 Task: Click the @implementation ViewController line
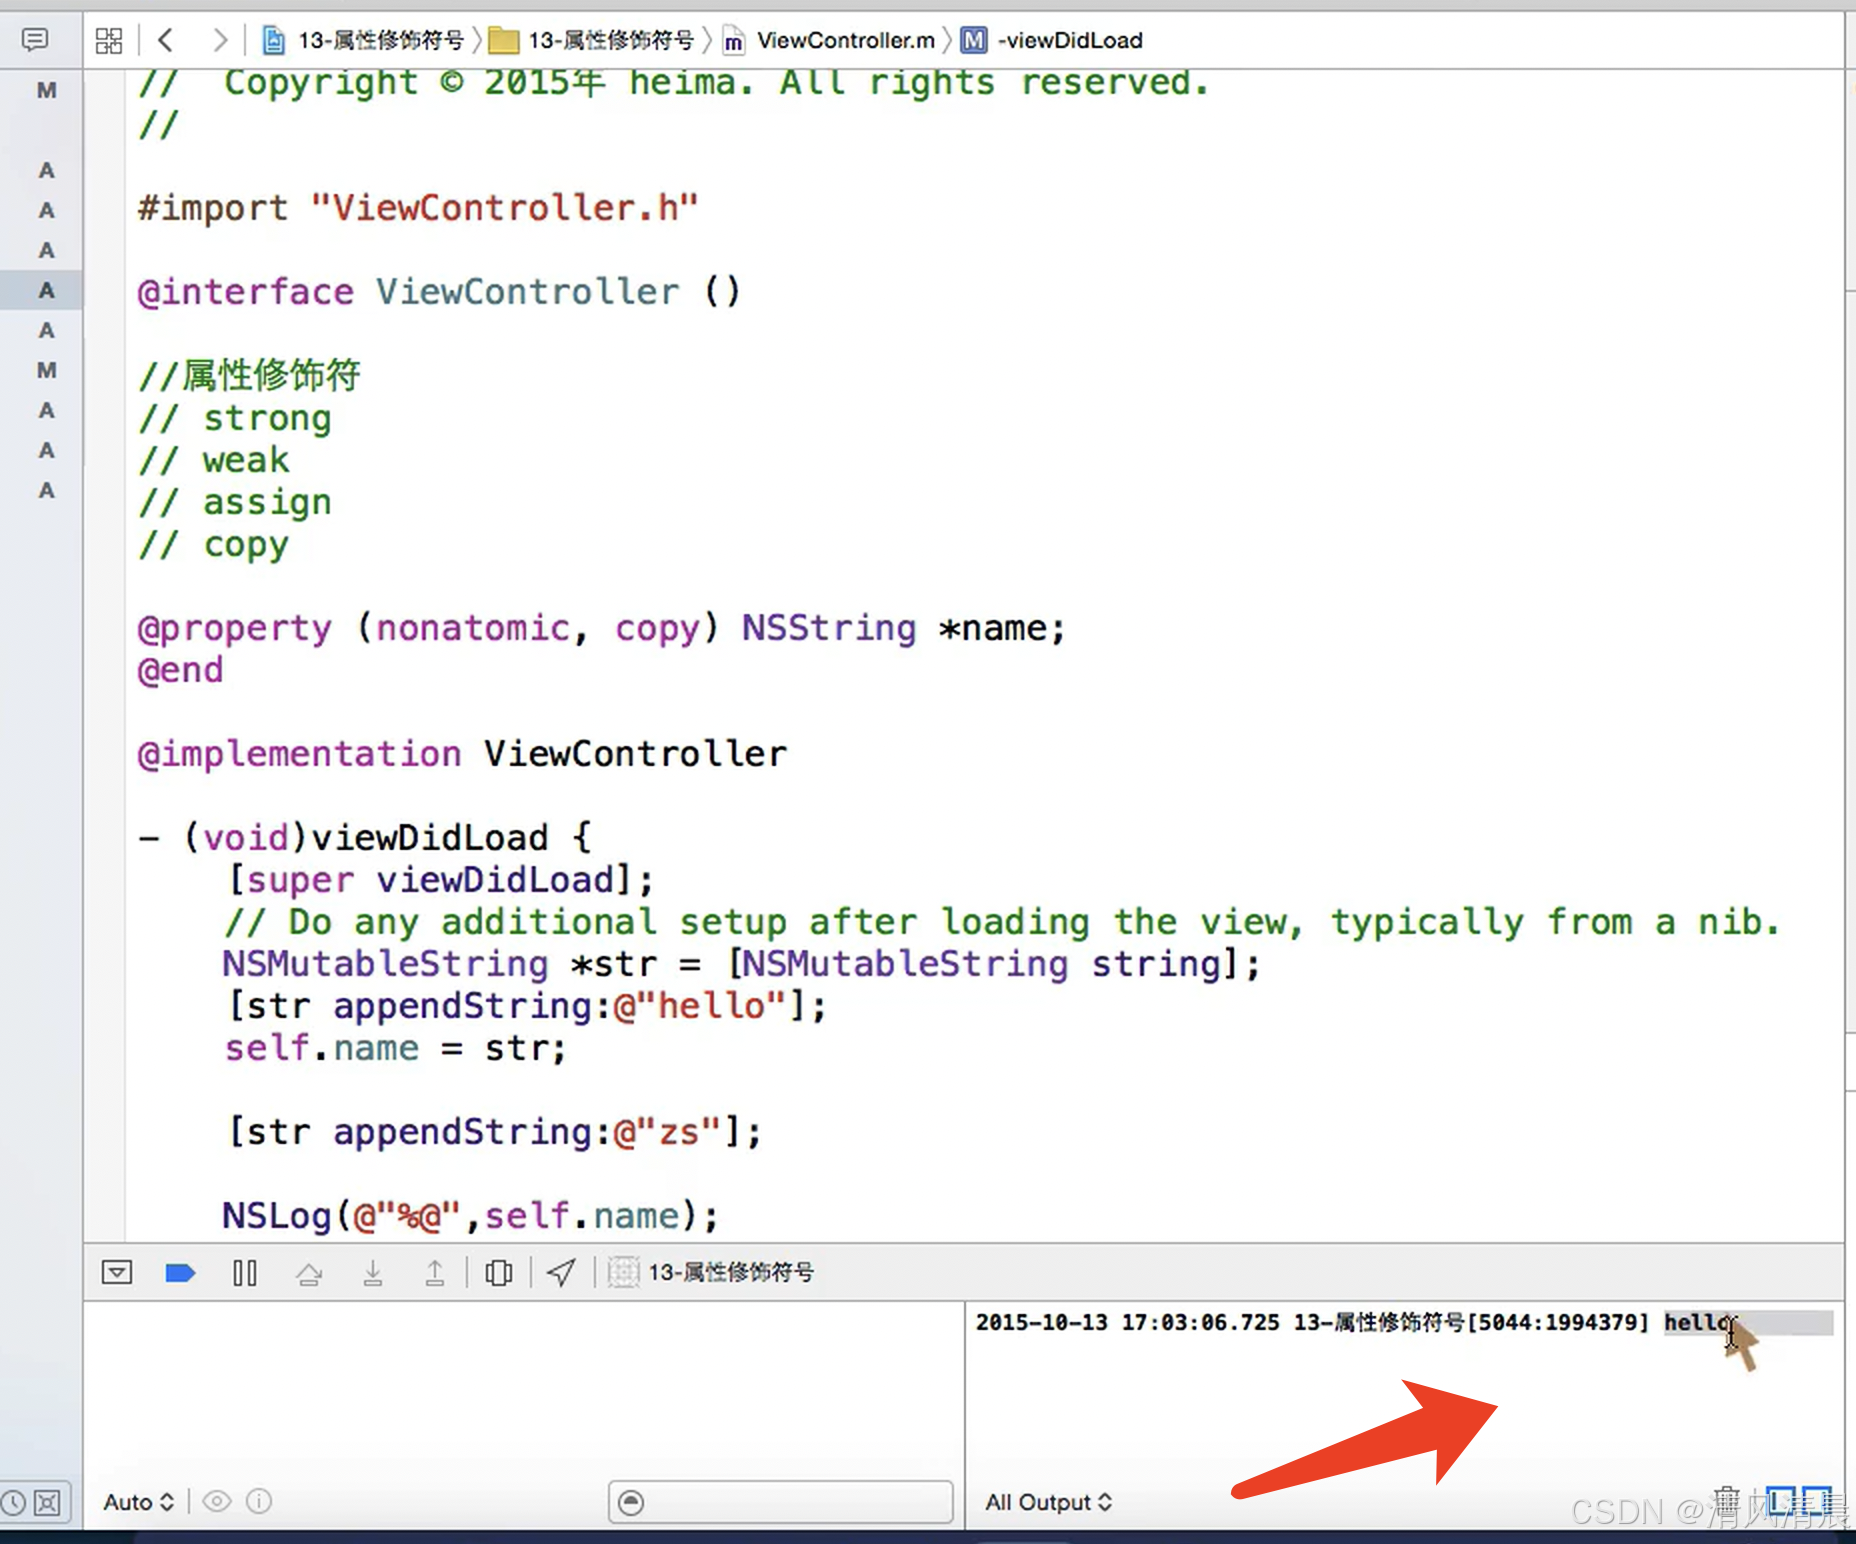[x=462, y=754]
